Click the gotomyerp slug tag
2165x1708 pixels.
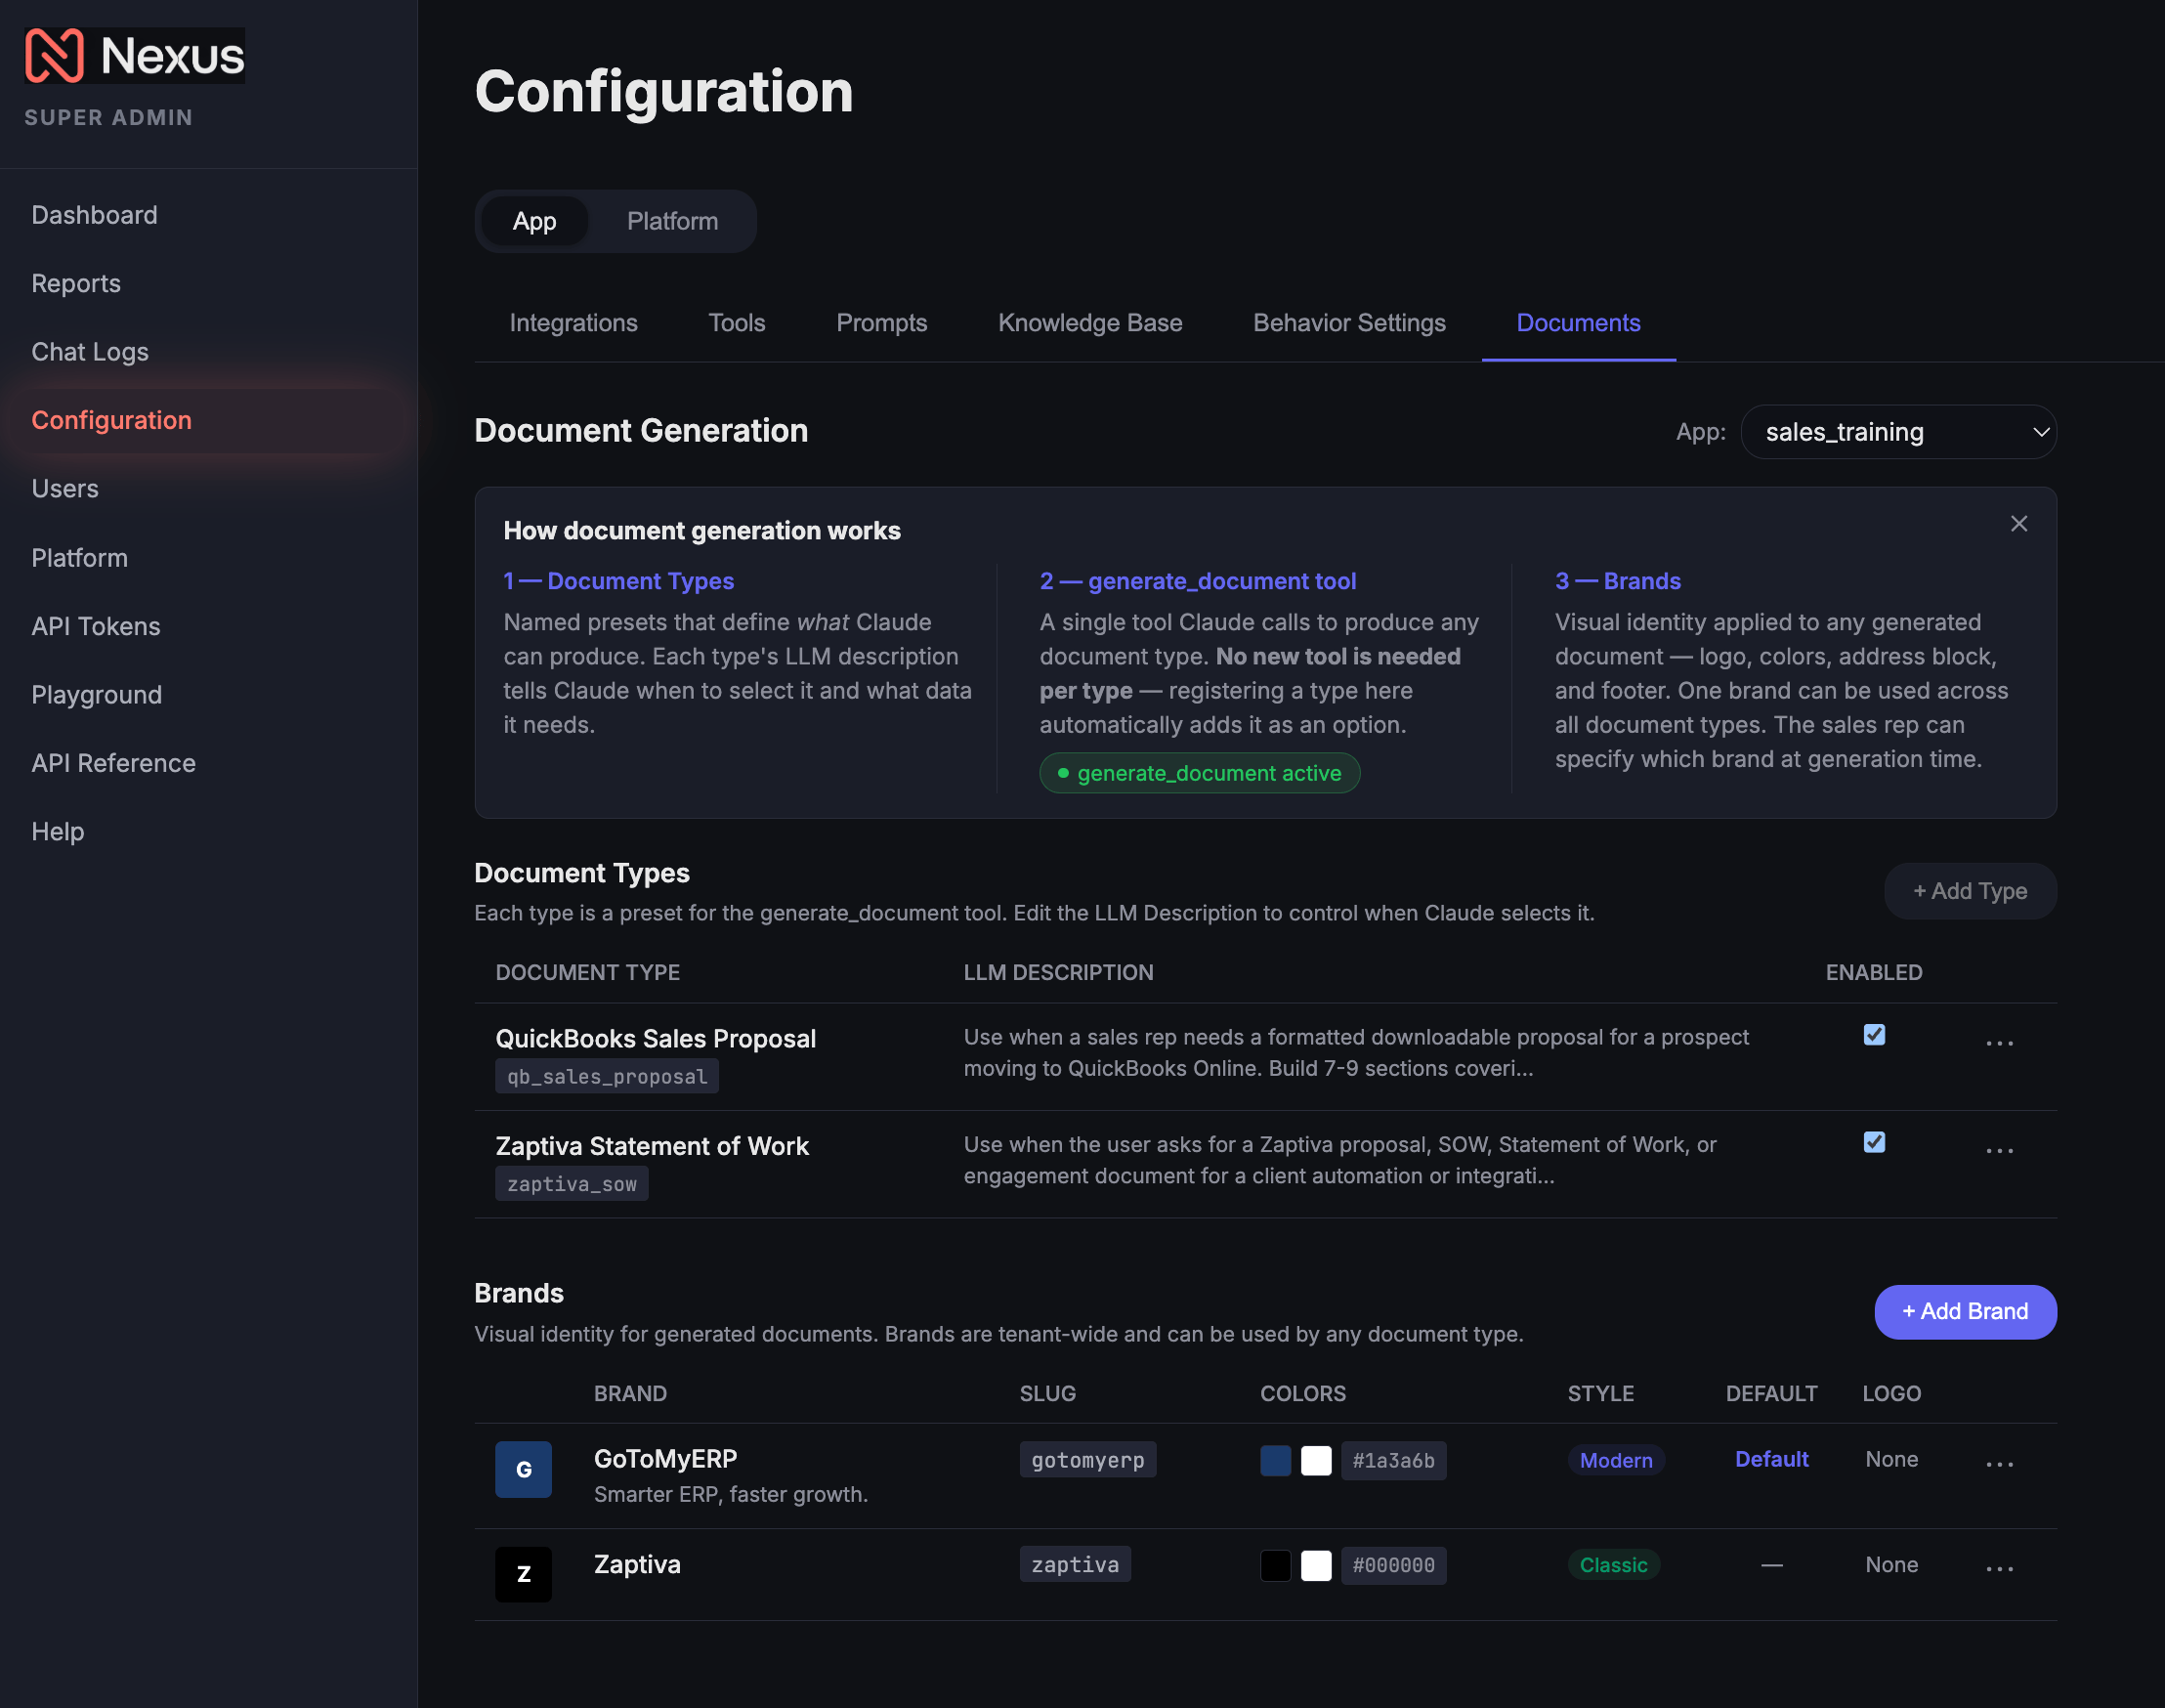pos(1088,1460)
